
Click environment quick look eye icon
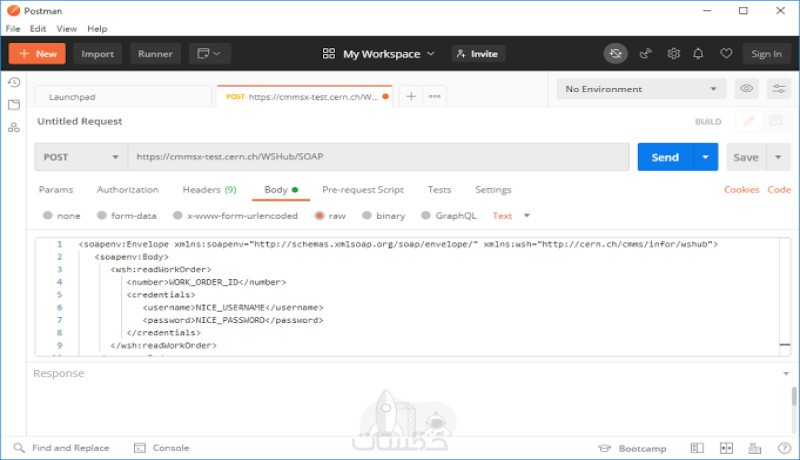(746, 89)
